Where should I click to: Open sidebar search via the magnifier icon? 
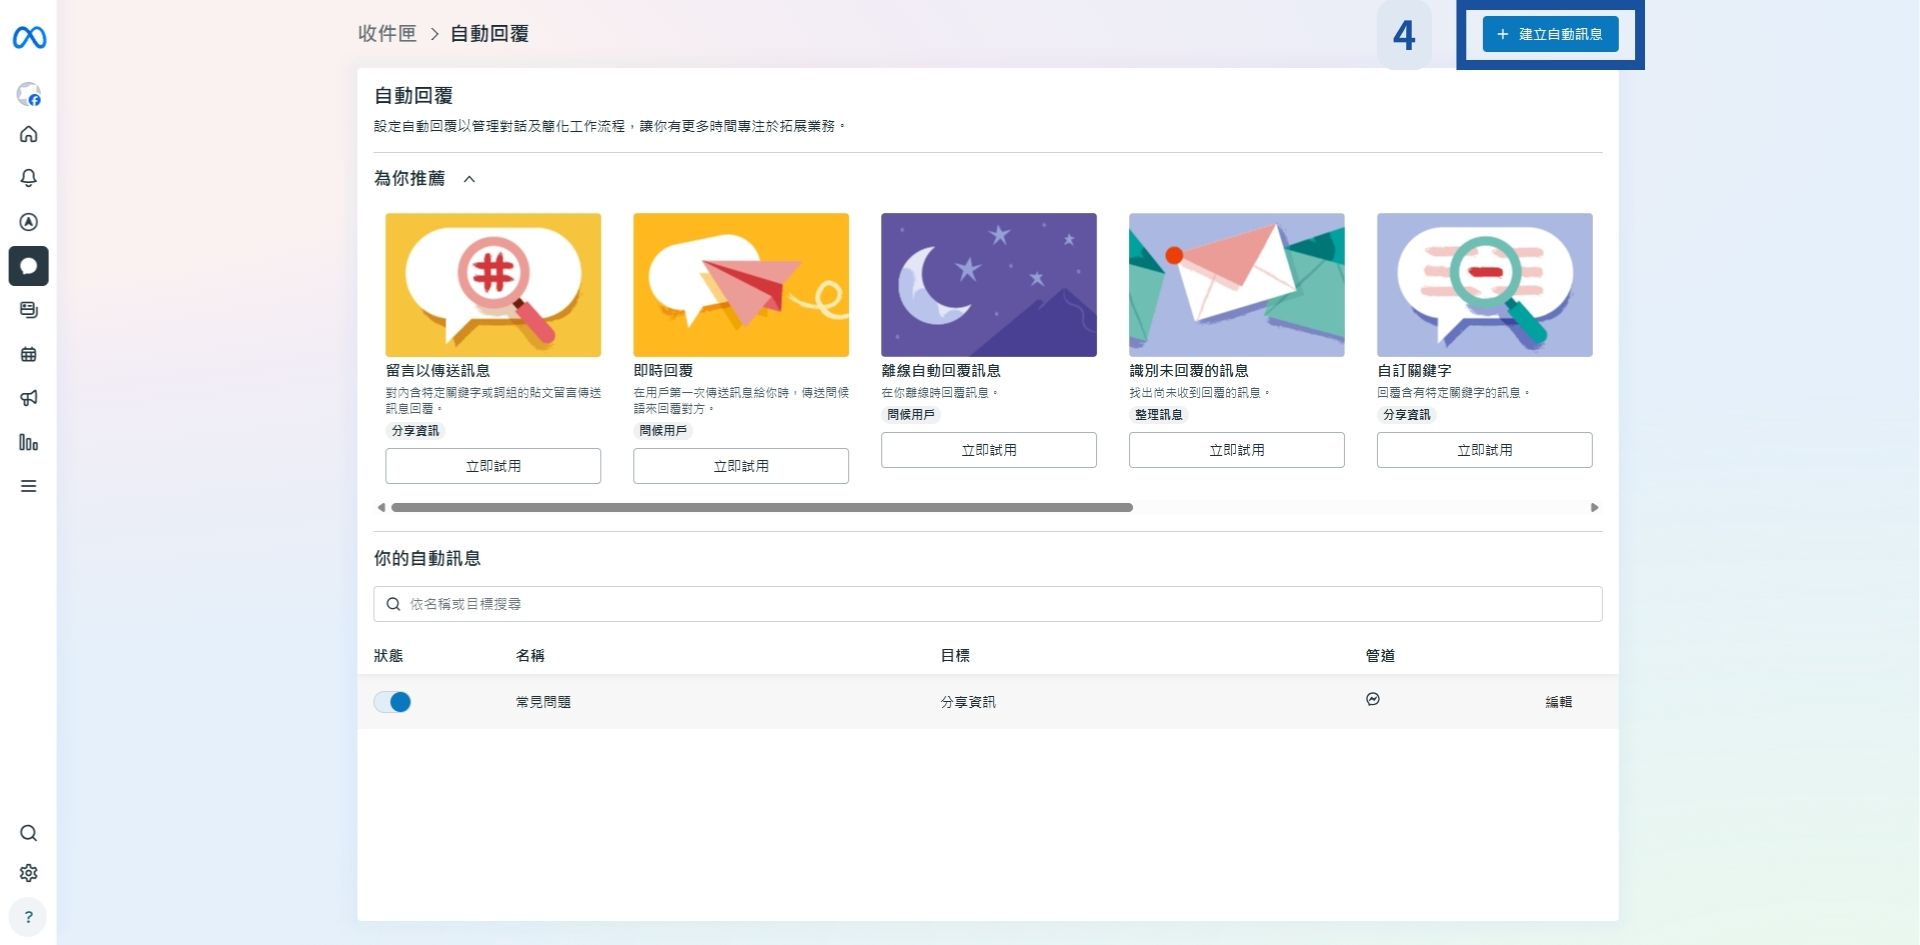click(x=27, y=831)
